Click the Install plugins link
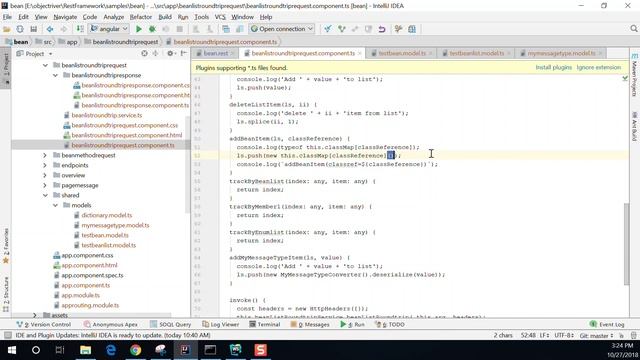 (x=553, y=67)
